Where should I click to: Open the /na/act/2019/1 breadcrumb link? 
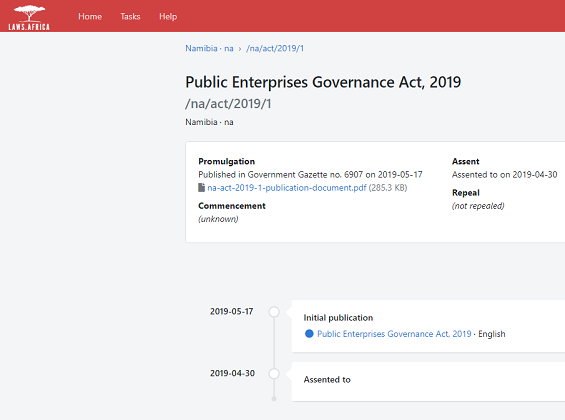pyautogui.click(x=275, y=48)
